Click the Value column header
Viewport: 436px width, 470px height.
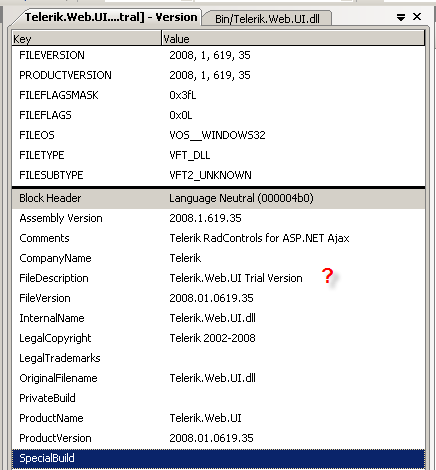pos(293,39)
